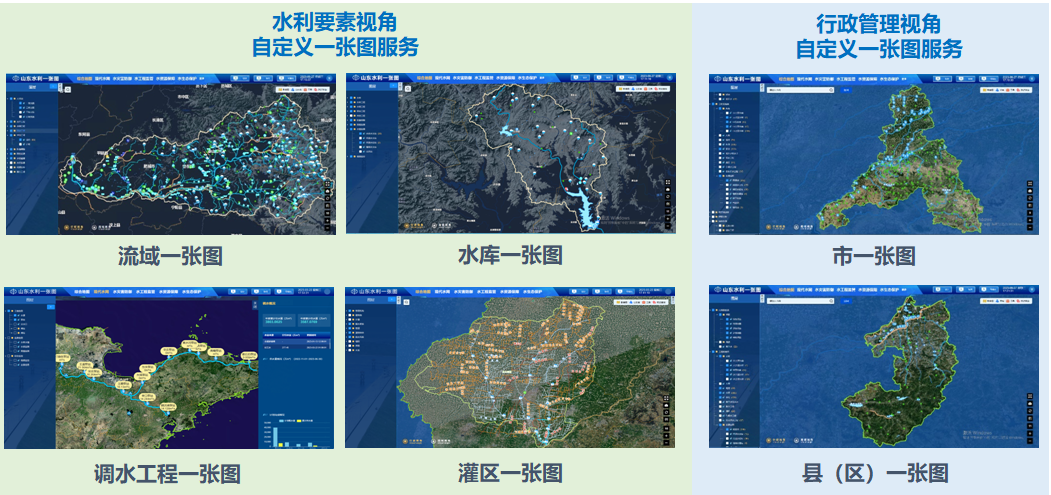Screen dimensions: 1051x495
Task: Click the 调水工程一张图 caption text
Action: 167,474
